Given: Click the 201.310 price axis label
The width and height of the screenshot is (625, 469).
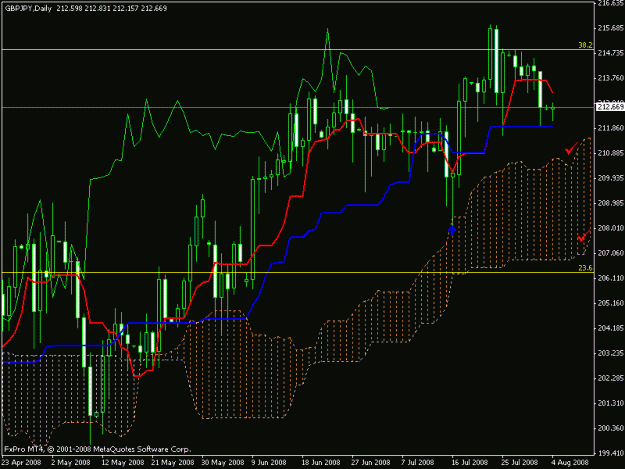Looking at the screenshot, I should (611, 403).
